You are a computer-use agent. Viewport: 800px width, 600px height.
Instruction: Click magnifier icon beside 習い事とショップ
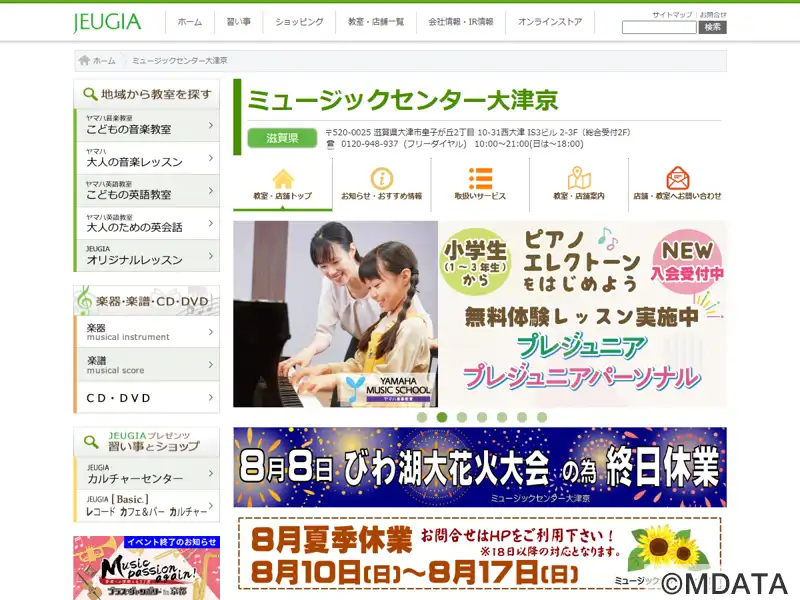tap(91, 442)
